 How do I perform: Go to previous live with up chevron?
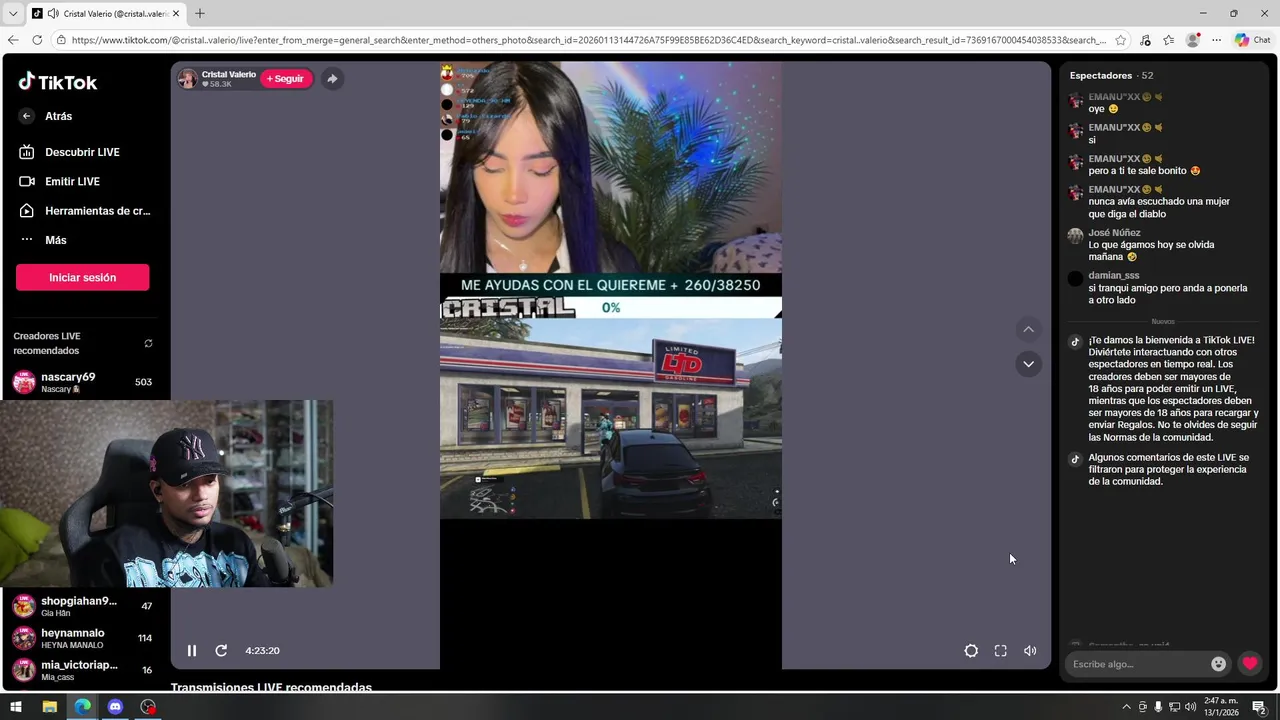(x=1028, y=329)
